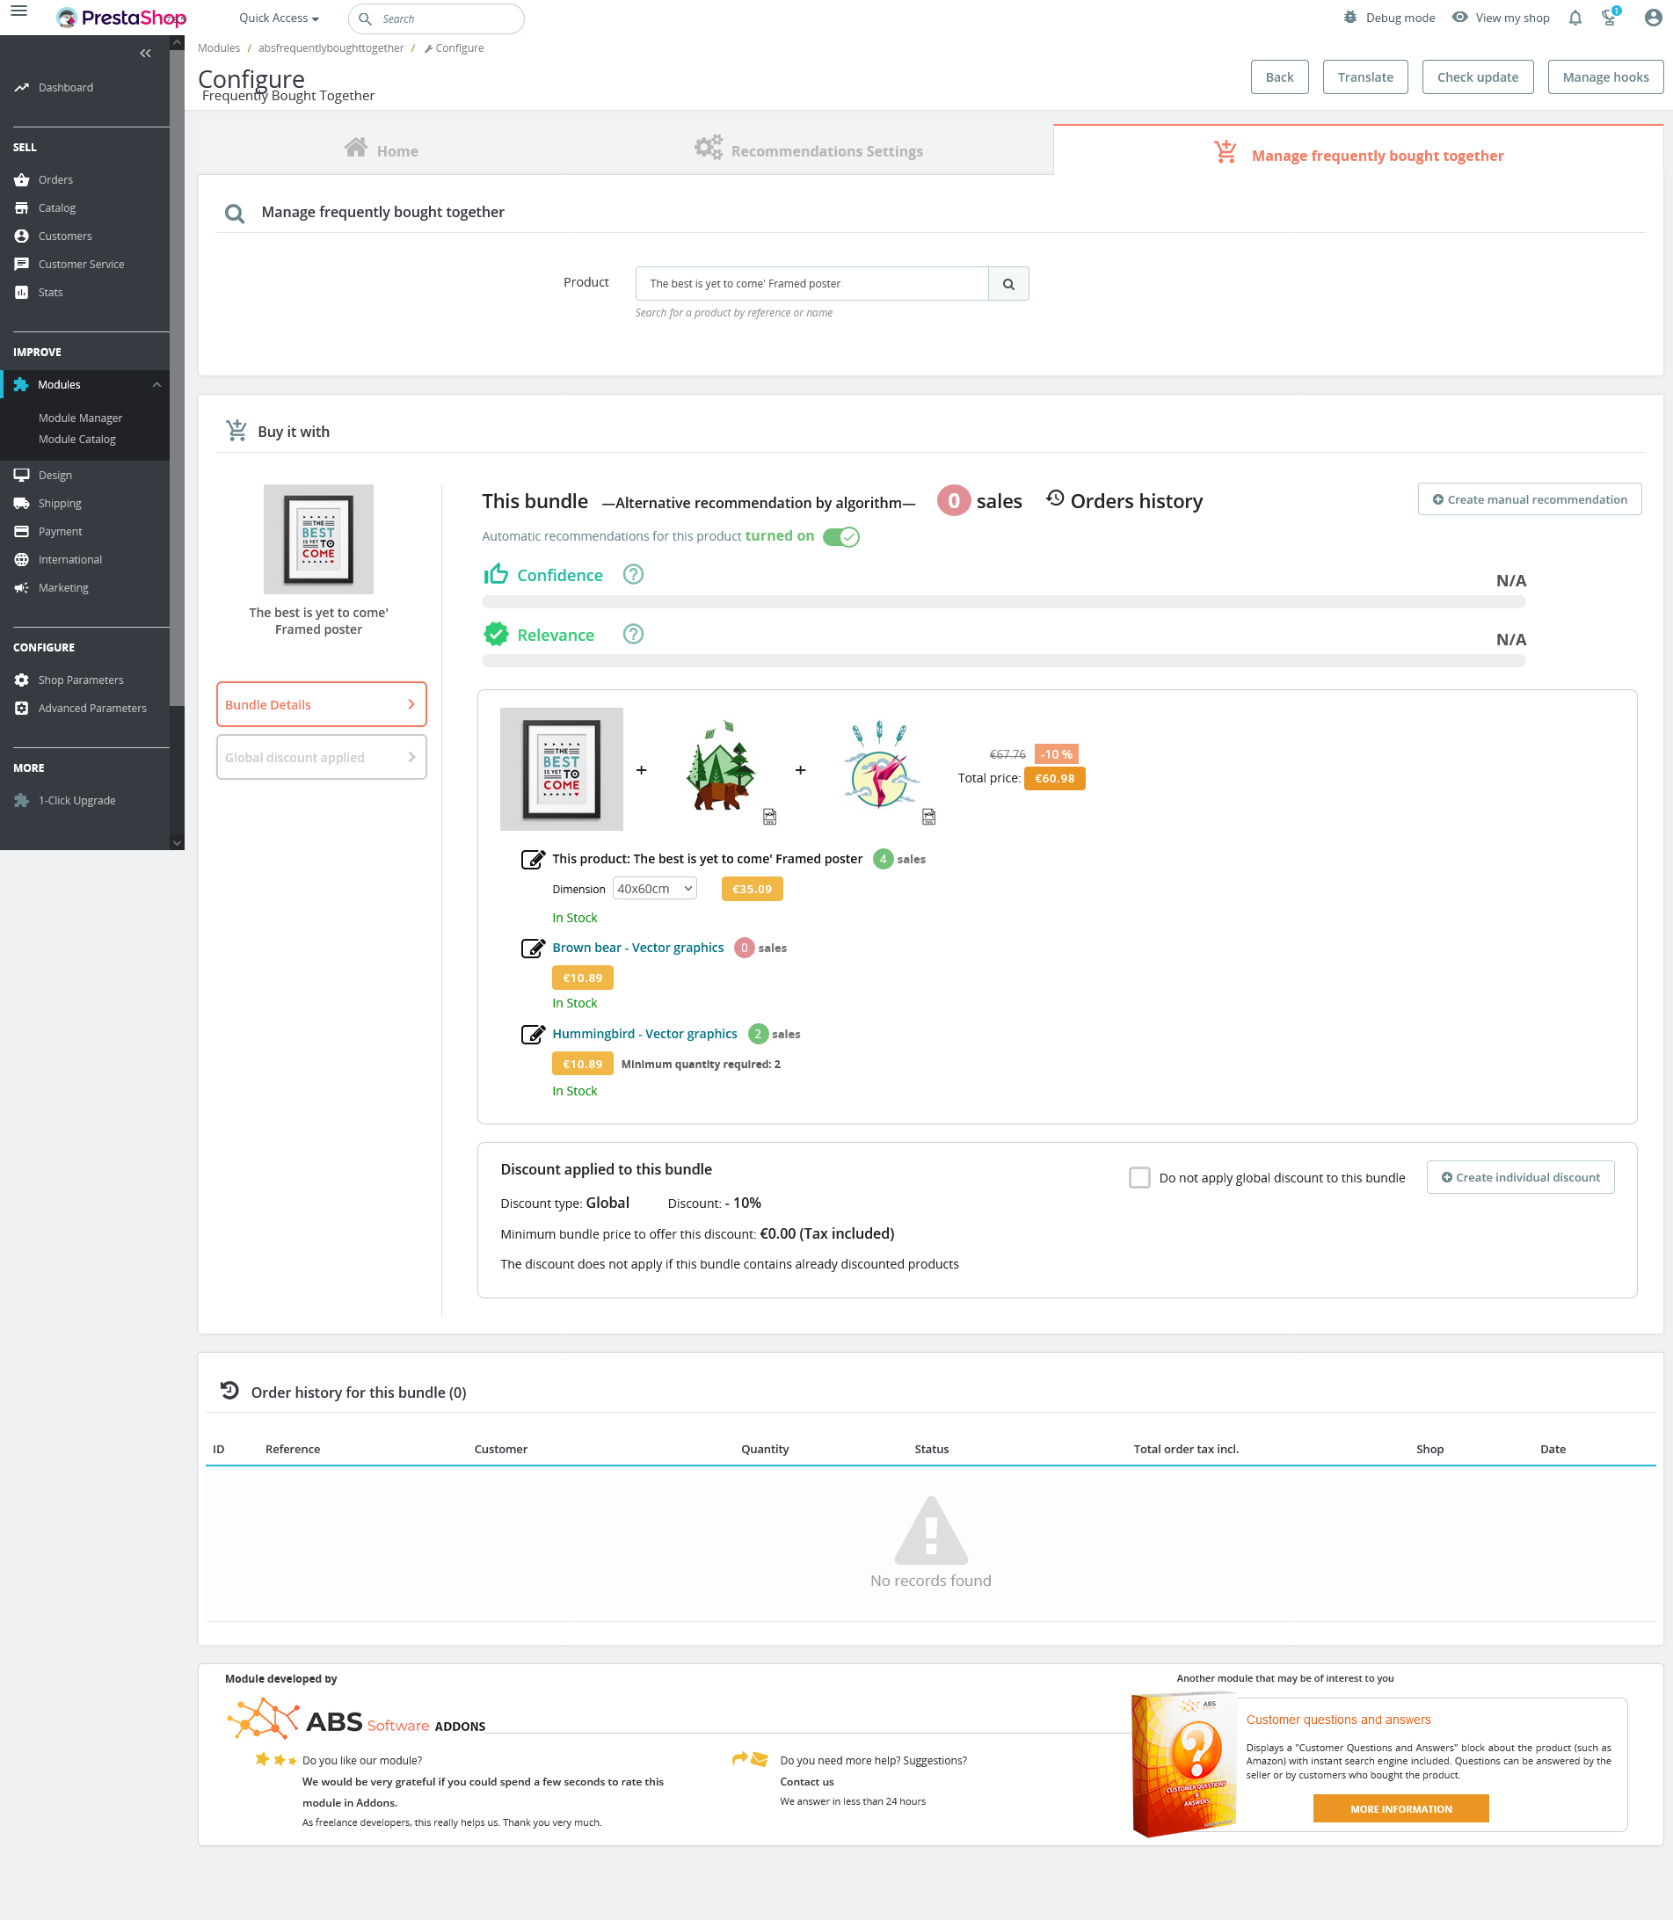
Task: Expand the Global discount applied item
Action: pos(321,758)
